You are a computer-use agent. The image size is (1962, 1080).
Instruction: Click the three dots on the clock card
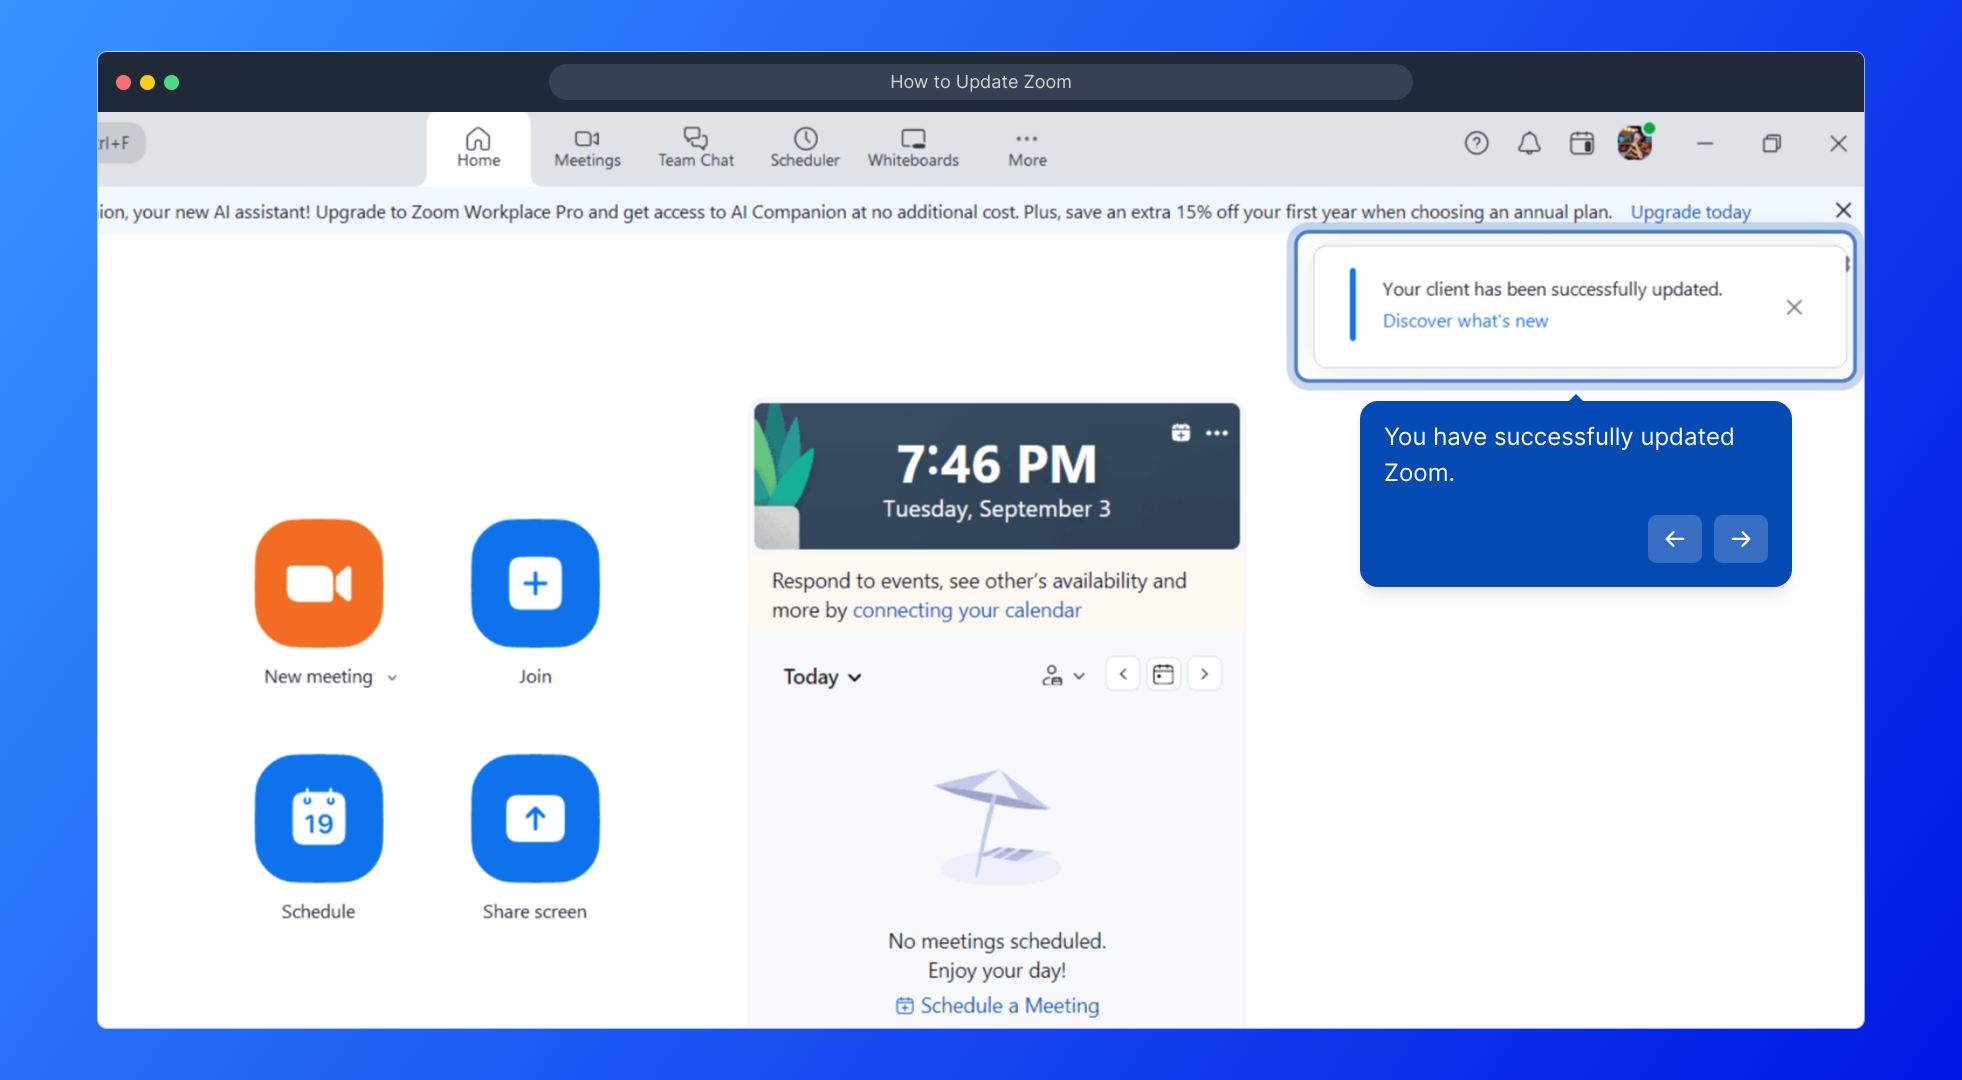1217,433
